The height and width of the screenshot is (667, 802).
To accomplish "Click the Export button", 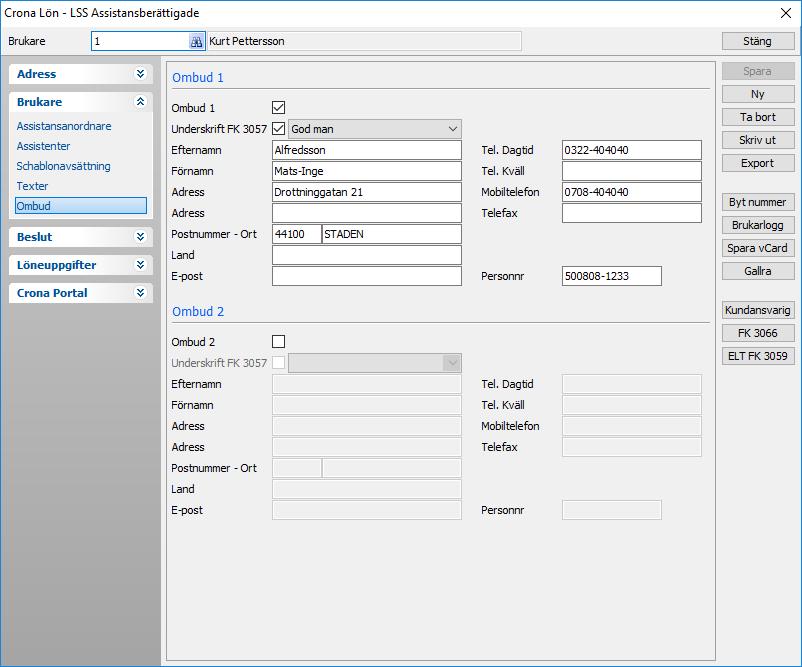I will click(x=758, y=163).
